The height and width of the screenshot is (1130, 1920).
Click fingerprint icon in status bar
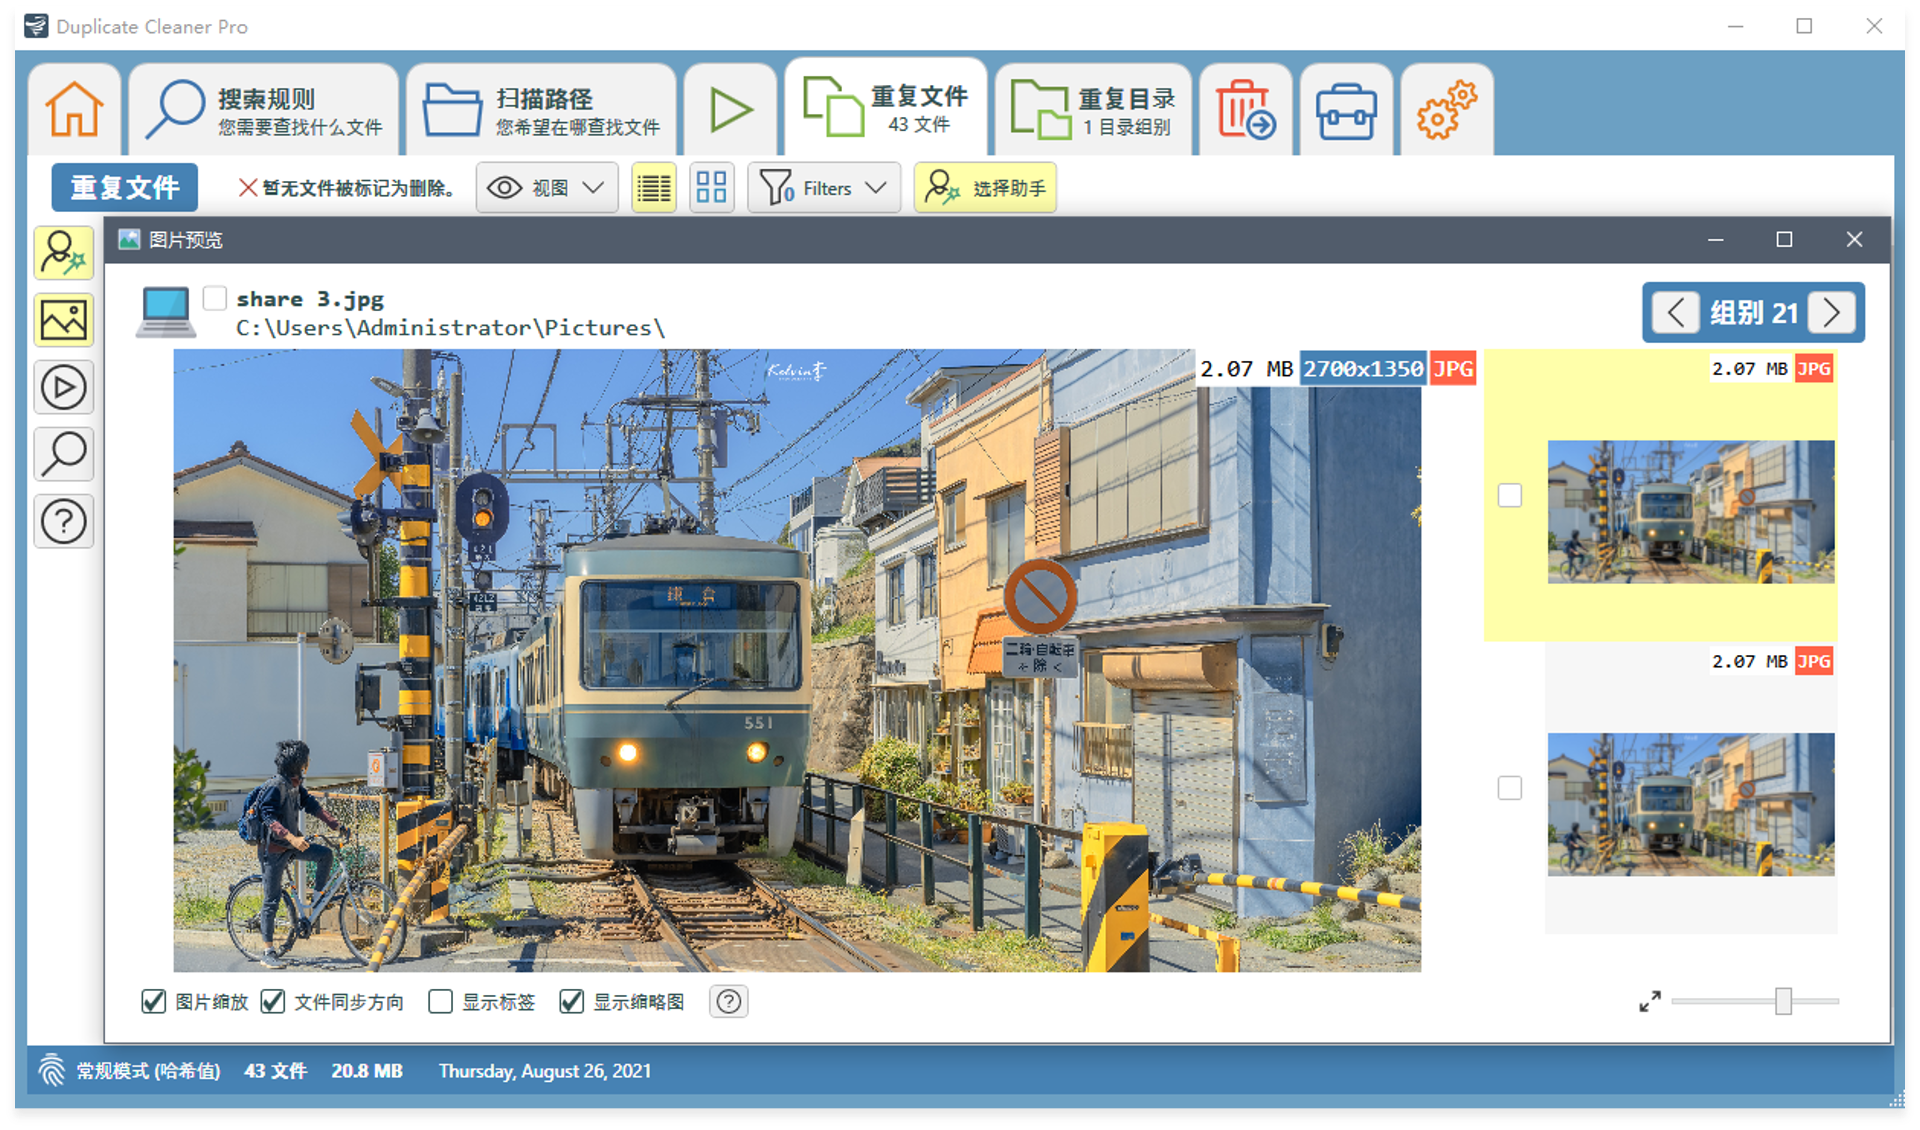click(x=51, y=1070)
